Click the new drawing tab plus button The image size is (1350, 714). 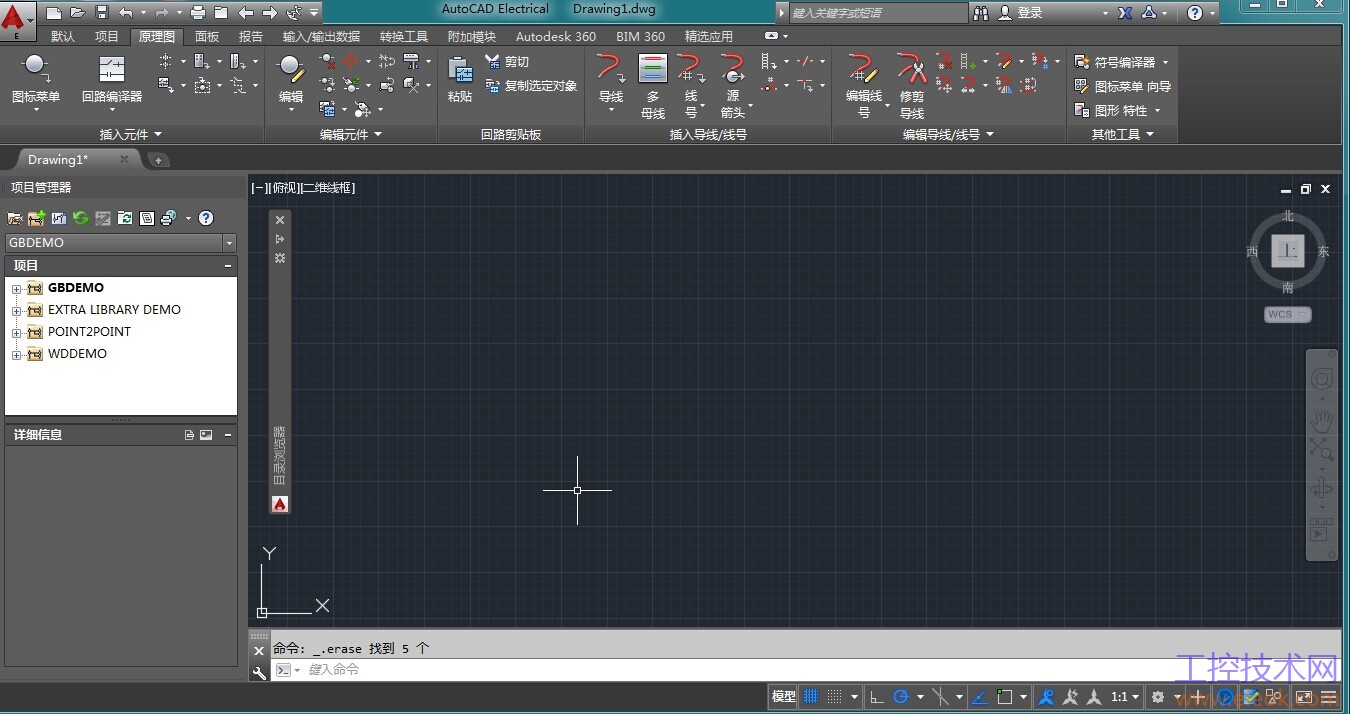pyautogui.click(x=158, y=160)
